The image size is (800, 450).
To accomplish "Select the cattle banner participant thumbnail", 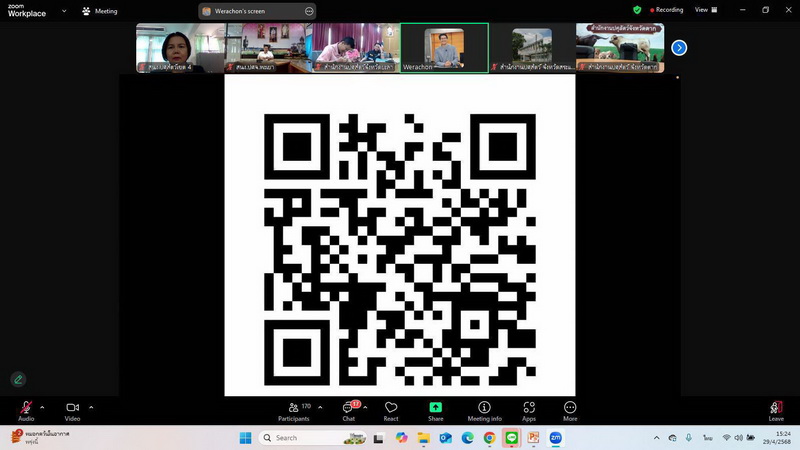I will pyautogui.click(x=620, y=47).
